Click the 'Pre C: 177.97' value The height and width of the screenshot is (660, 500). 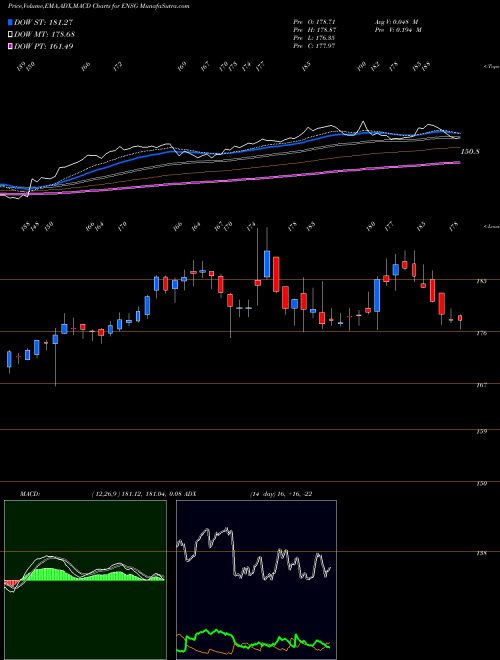(314, 46)
